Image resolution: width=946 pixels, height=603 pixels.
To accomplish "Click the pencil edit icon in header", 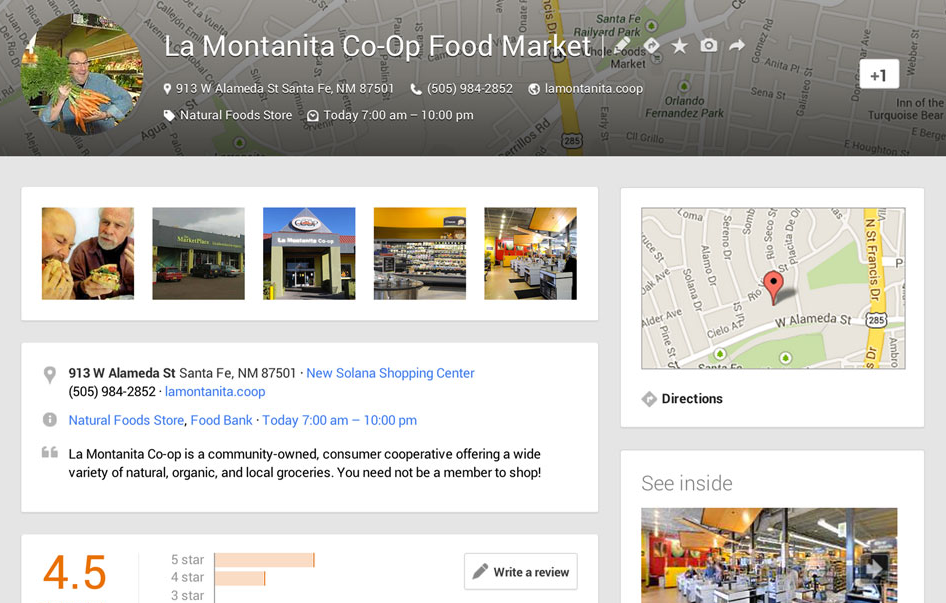I will click(x=622, y=46).
